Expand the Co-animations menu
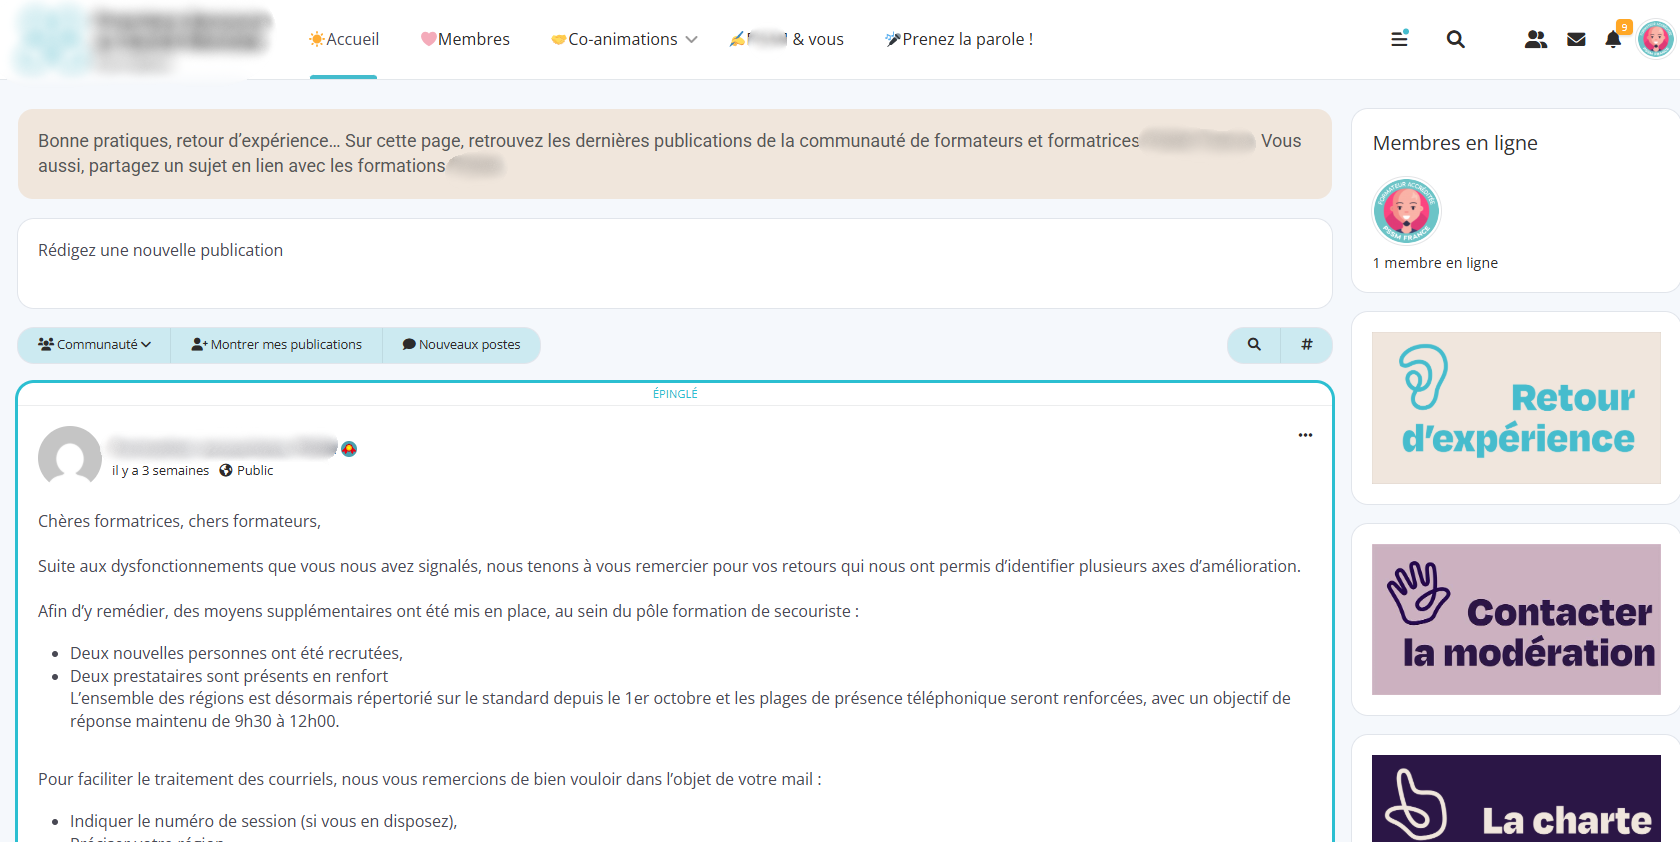 point(624,39)
